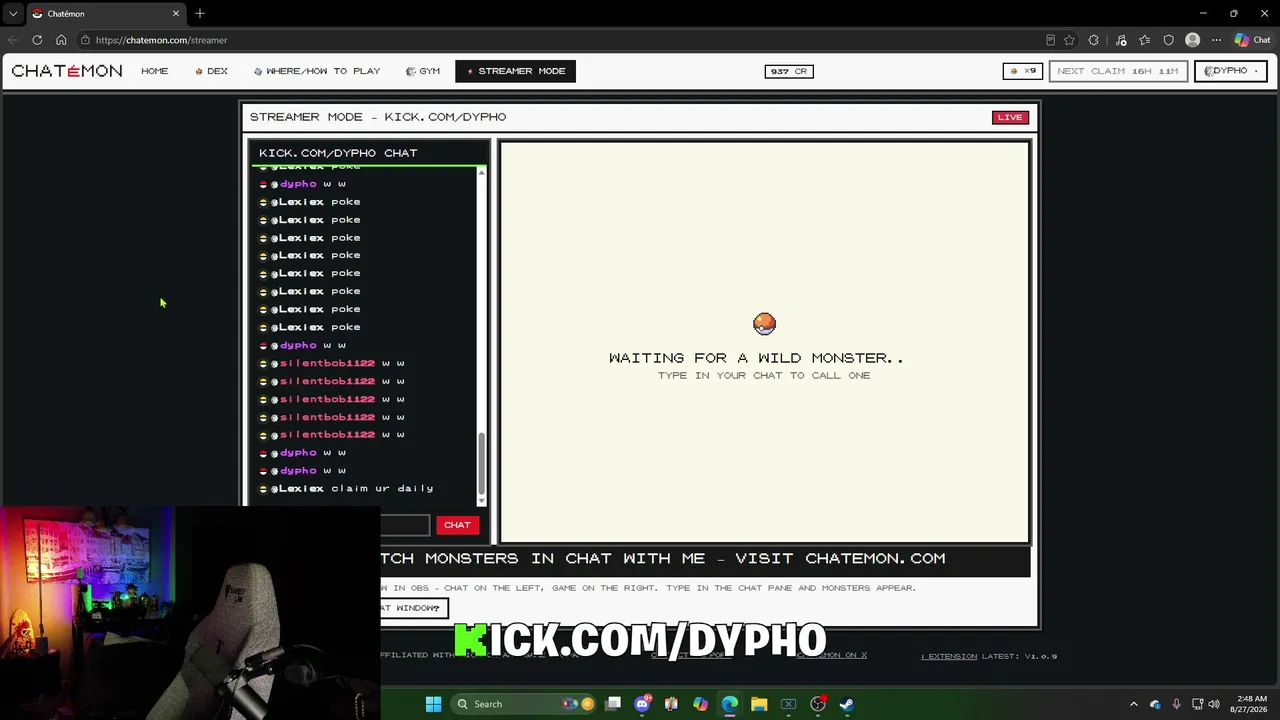Image resolution: width=1280 pixels, height=720 pixels.
Task: Open the Gym page
Action: [x=423, y=71]
